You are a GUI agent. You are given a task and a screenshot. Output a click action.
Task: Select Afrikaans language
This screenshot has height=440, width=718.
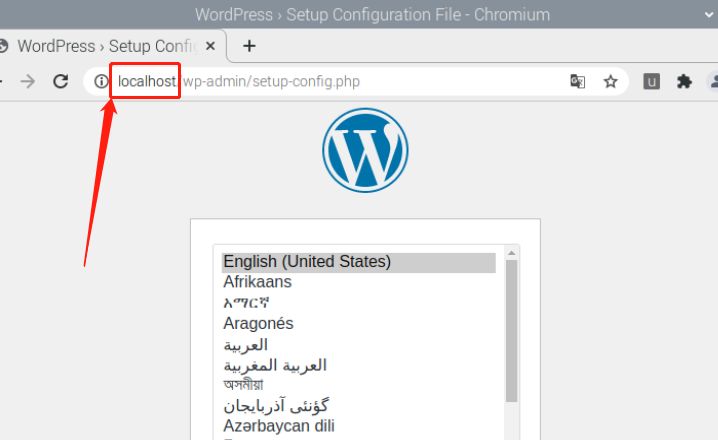[x=359, y=282]
